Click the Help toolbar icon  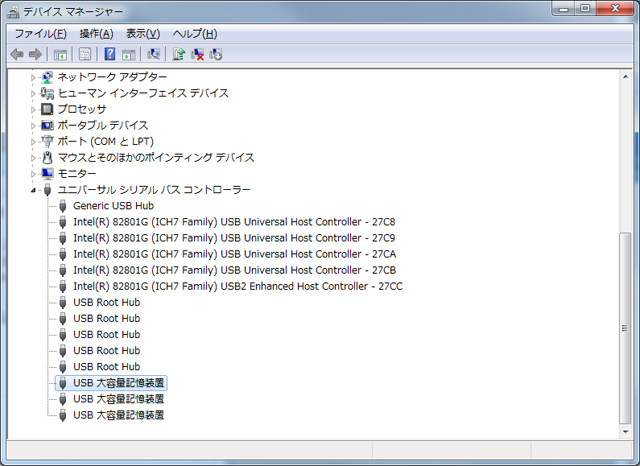click(x=109, y=54)
